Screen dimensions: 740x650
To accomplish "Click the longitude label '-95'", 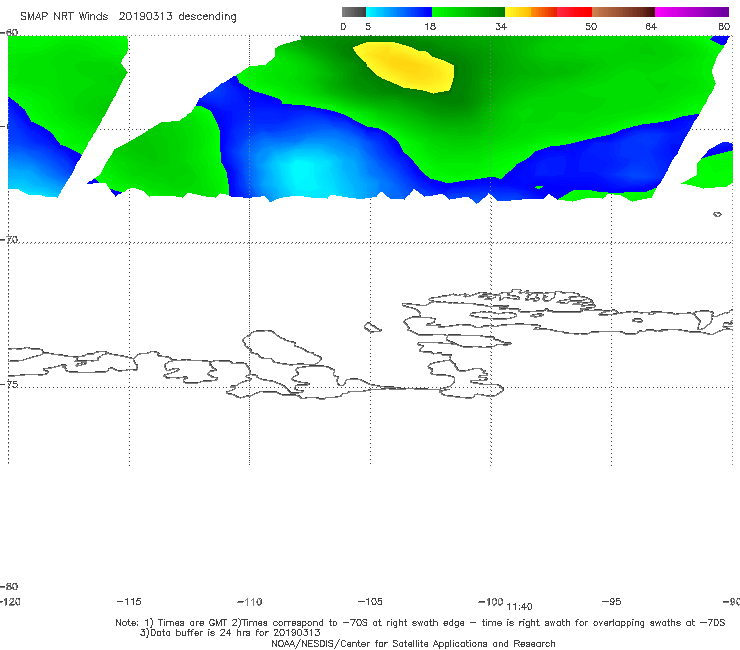I will pyautogui.click(x=612, y=602).
